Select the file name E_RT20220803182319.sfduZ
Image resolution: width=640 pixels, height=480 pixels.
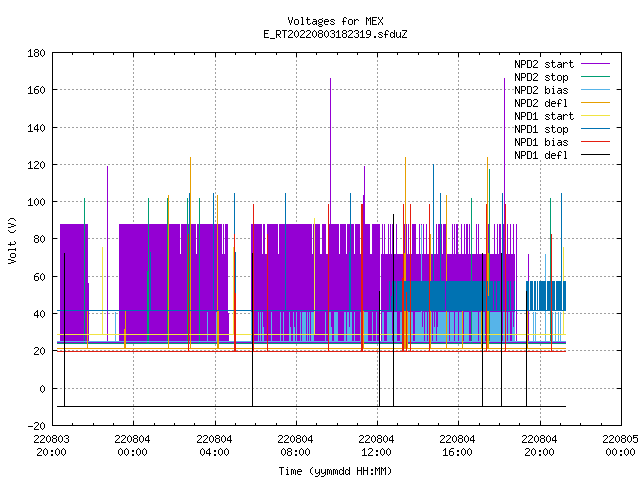click(x=335, y=34)
